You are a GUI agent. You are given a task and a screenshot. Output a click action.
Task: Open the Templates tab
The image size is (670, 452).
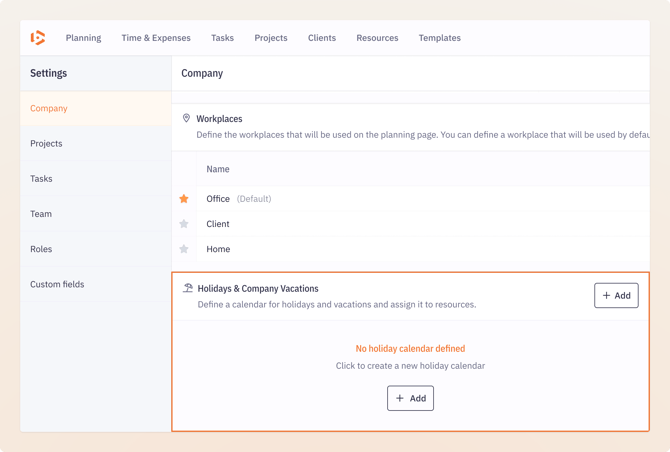click(x=439, y=38)
